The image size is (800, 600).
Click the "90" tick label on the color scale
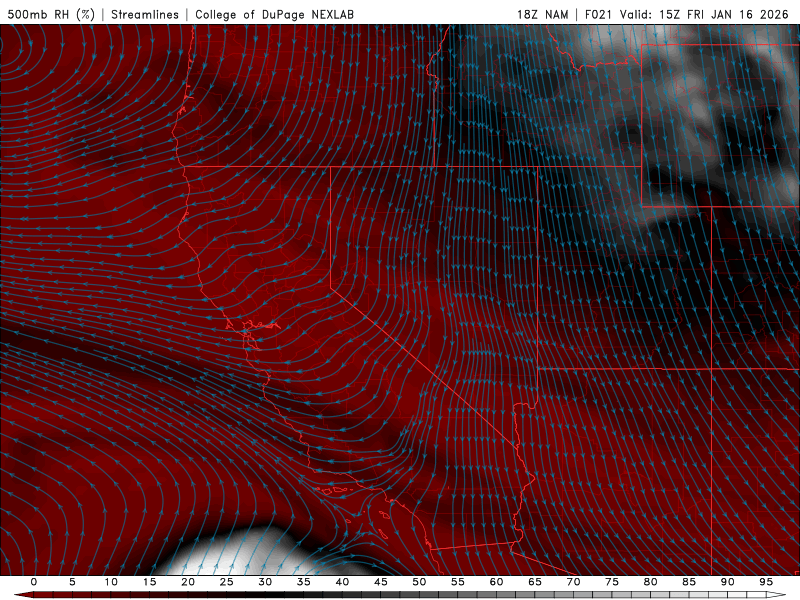728,582
